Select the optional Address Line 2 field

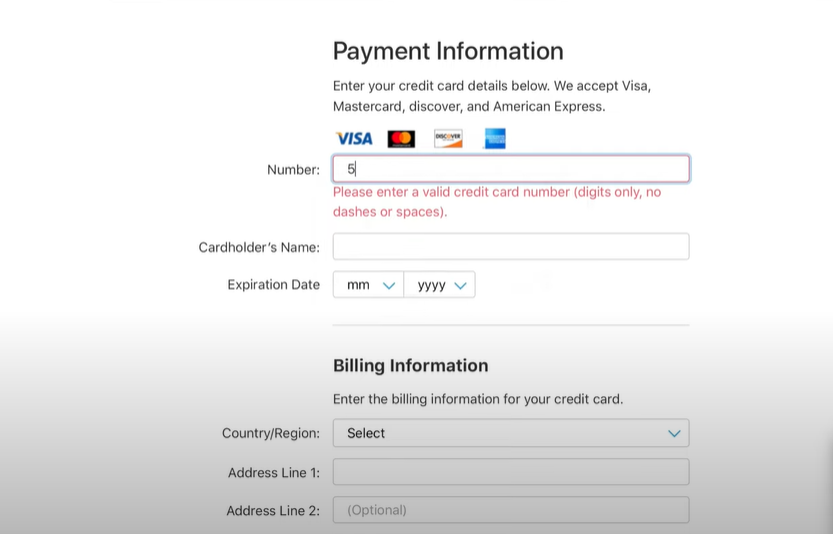click(511, 510)
